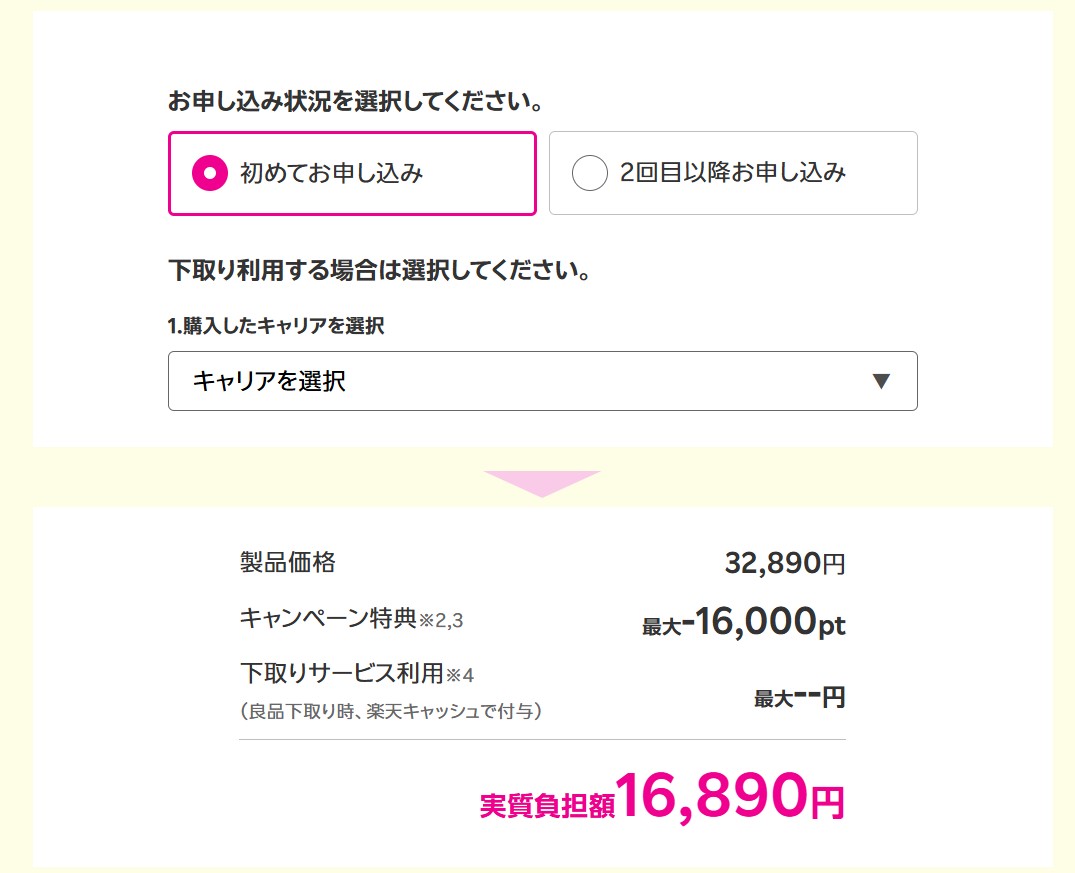Click the 良品下取り時、楽天キャッシュで付与 note

(391, 711)
